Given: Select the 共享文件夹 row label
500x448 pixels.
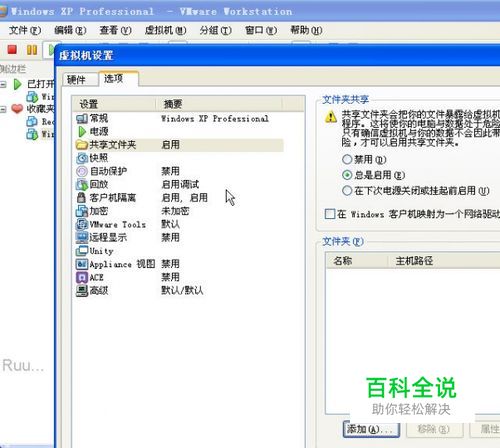Looking at the screenshot, I should click(113, 145).
